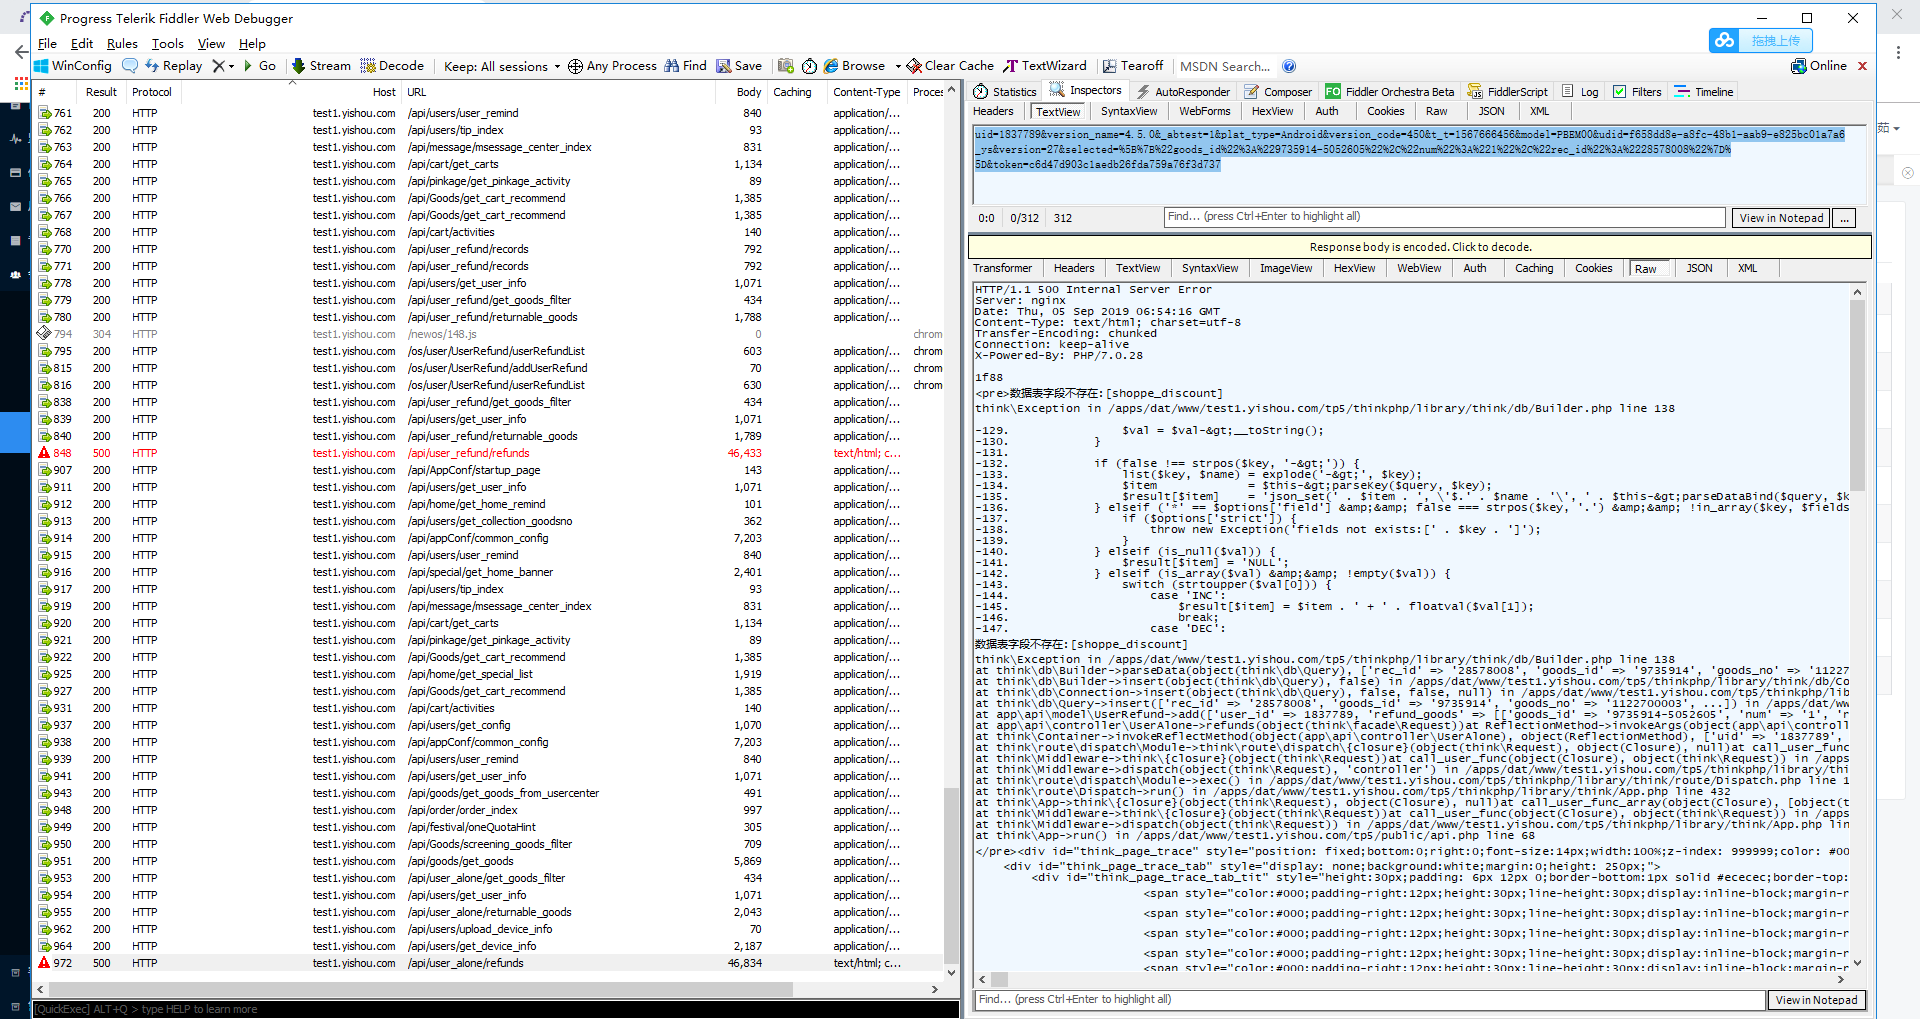Image resolution: width=1920 pixels, height=1019 pixels.
Task: Sort sessions by the Content-Type column header
Action: tap(866, 92)
